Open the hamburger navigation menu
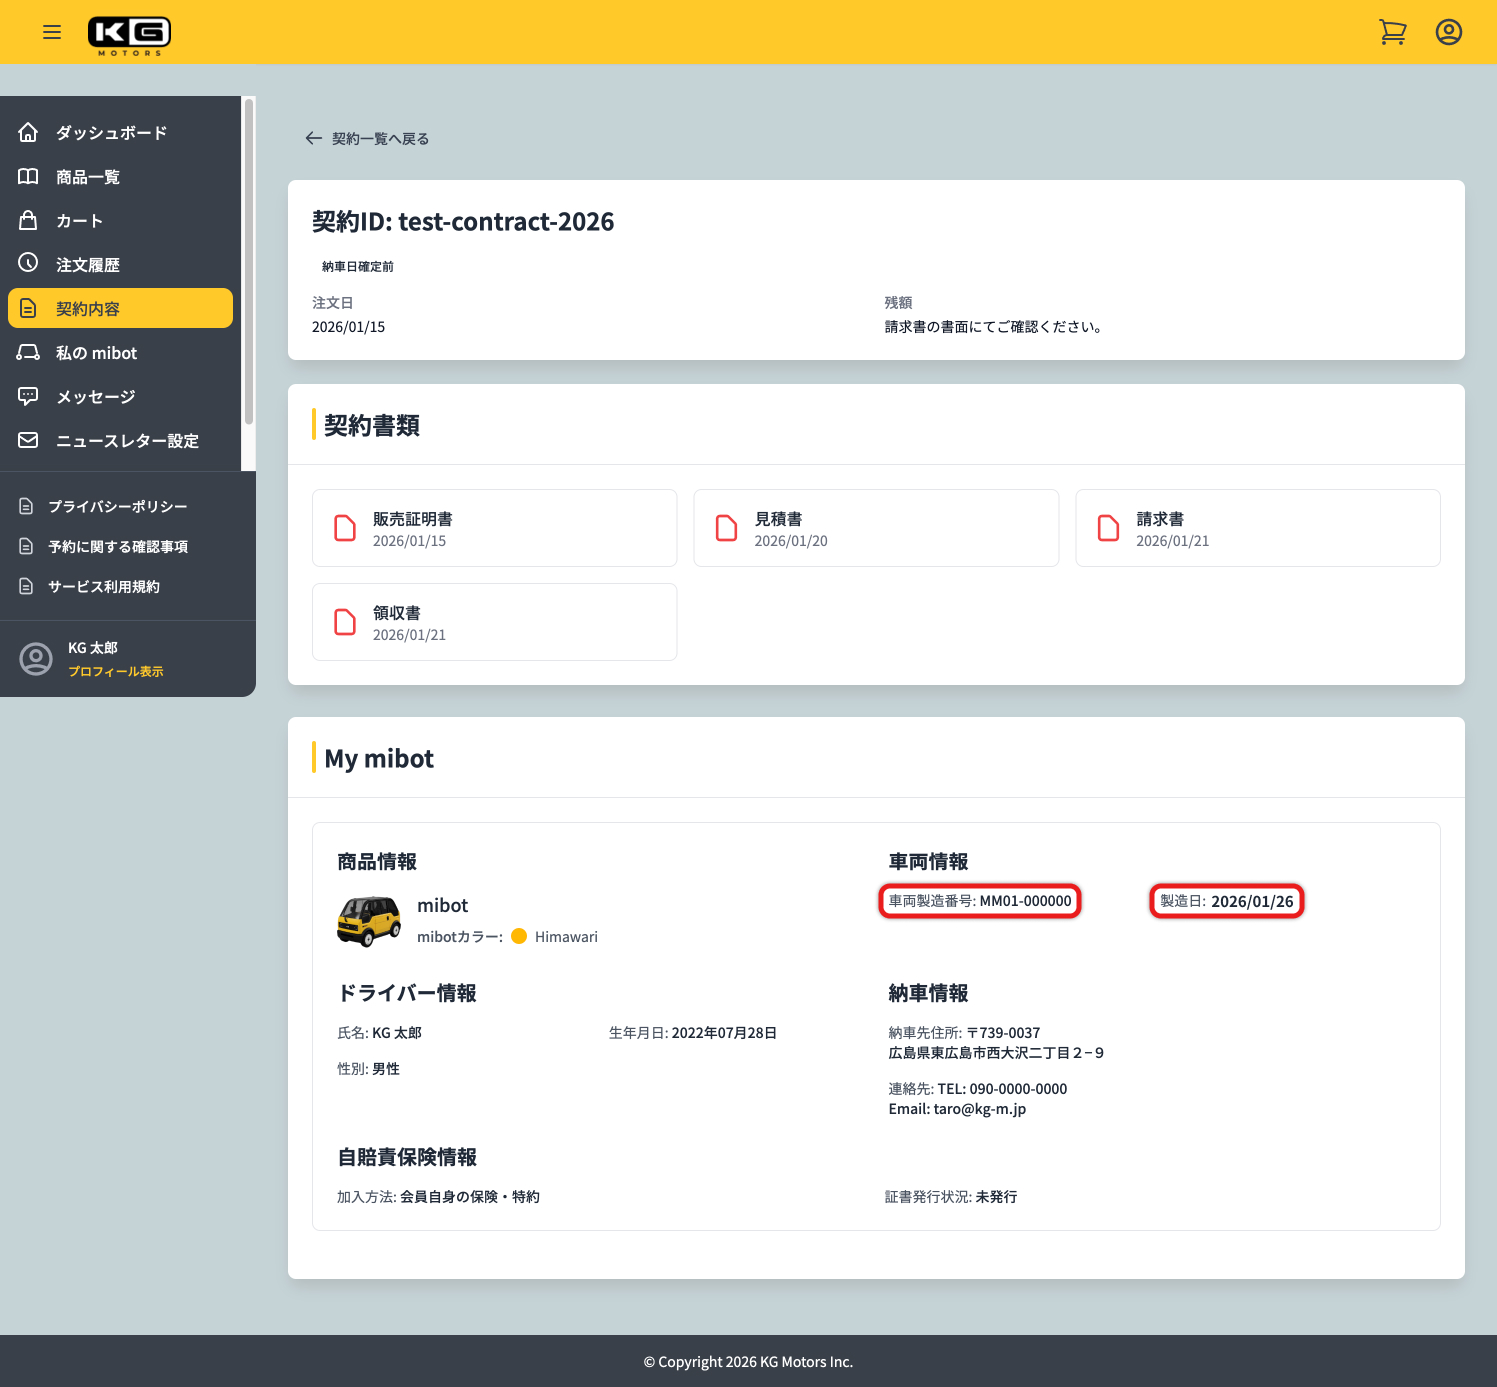Image resolution: width=1497 pixels, height=1387 pixels. click(x=52, y=32)
